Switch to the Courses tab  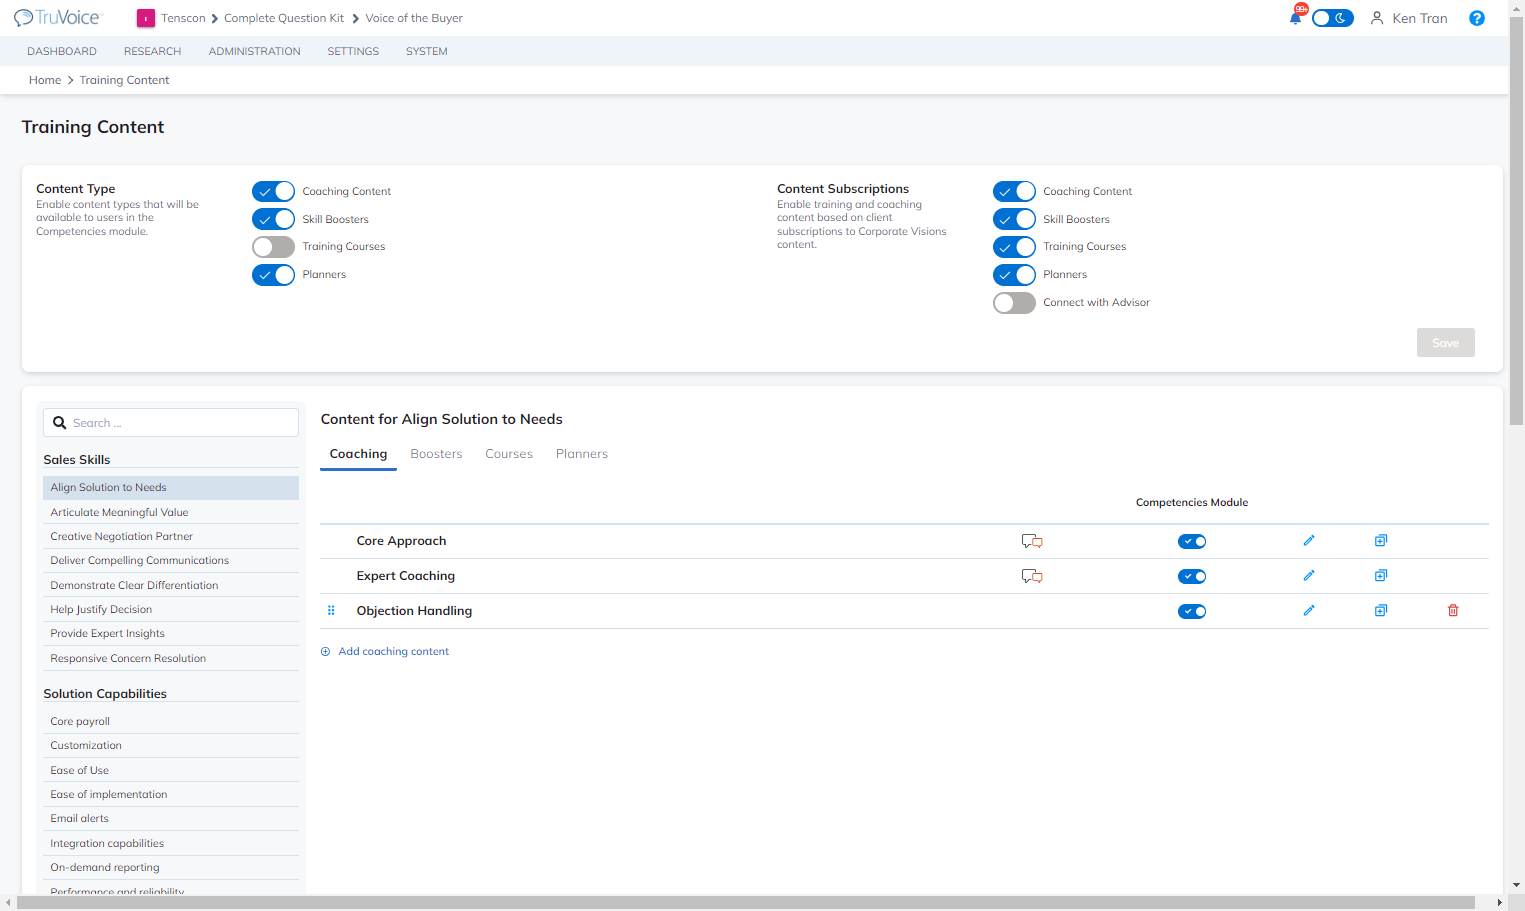click(x=509, y=454)
